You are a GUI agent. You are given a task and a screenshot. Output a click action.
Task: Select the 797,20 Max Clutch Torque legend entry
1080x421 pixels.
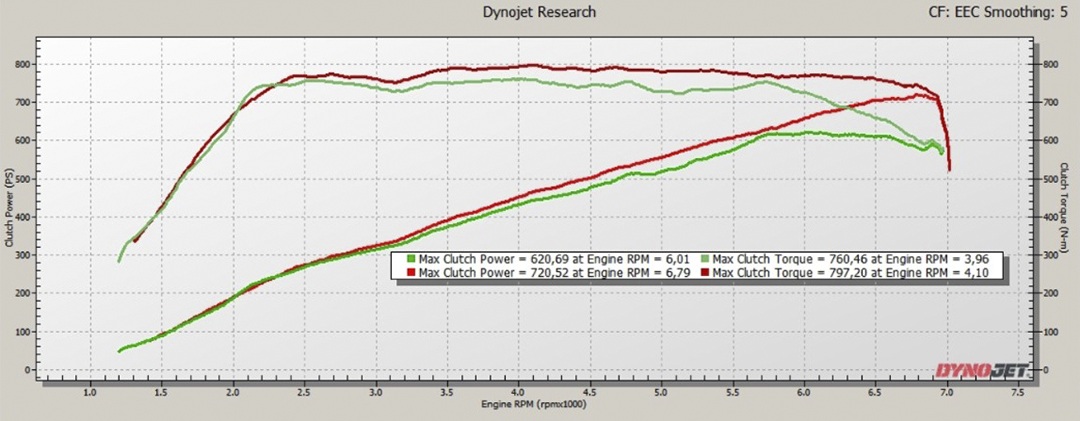click(x=856, y=272)
